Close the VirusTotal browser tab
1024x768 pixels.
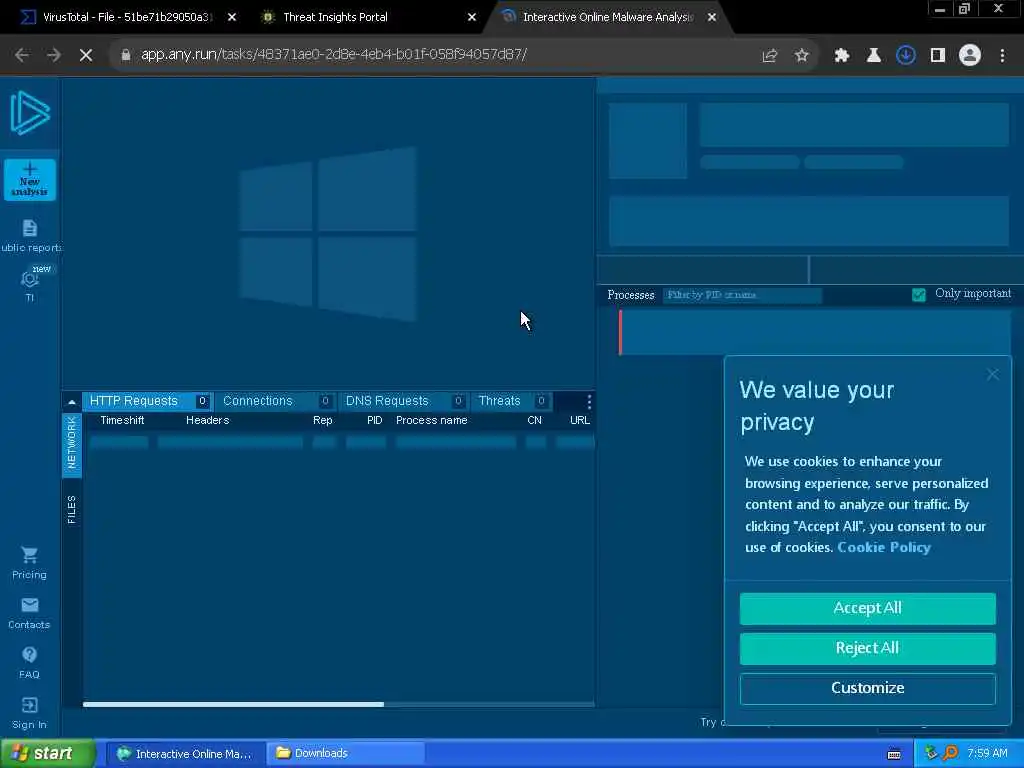pyautogui.click(x=232, y=17)
